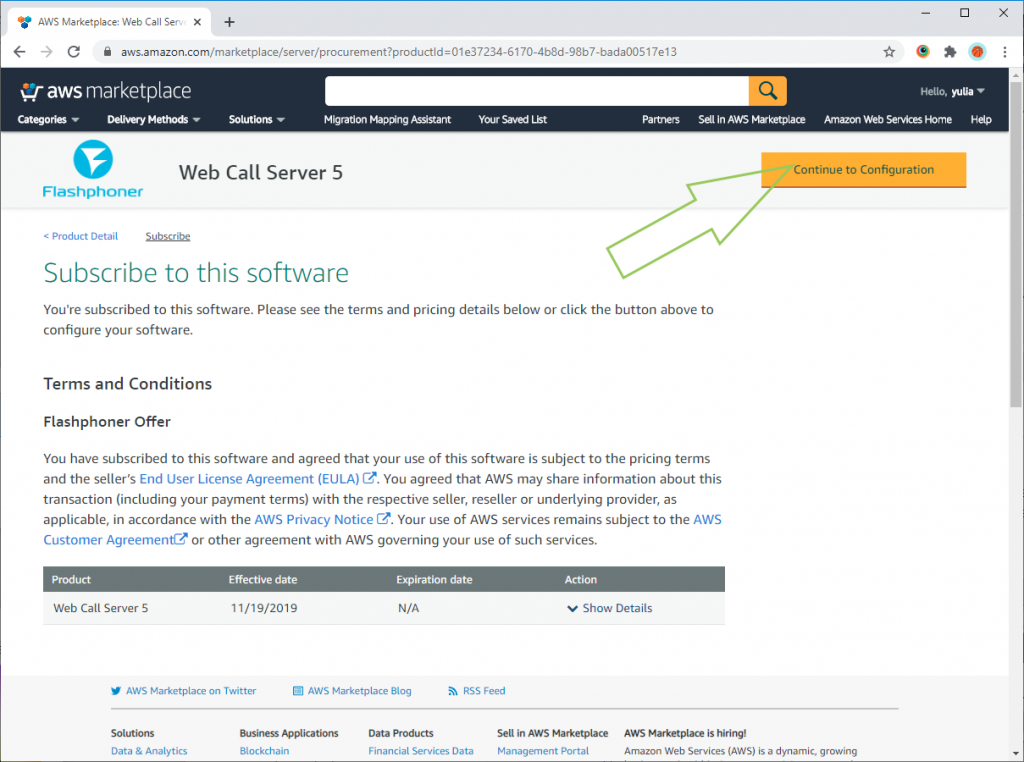
Task: Close the AWS Marketplace tab
Action: click(x=197, y=22)
